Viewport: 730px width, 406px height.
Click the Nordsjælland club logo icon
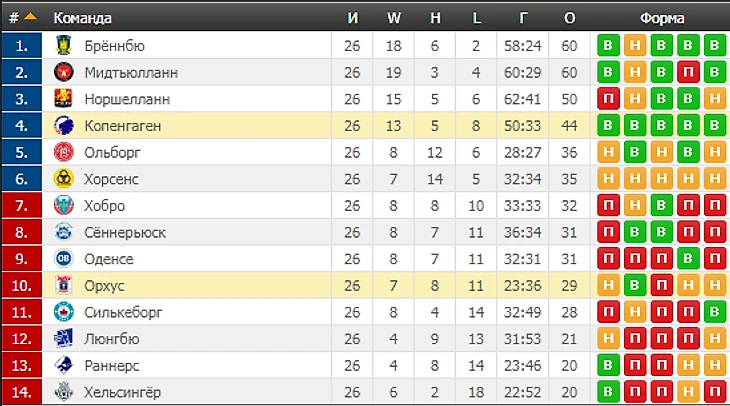pos(64,99)
